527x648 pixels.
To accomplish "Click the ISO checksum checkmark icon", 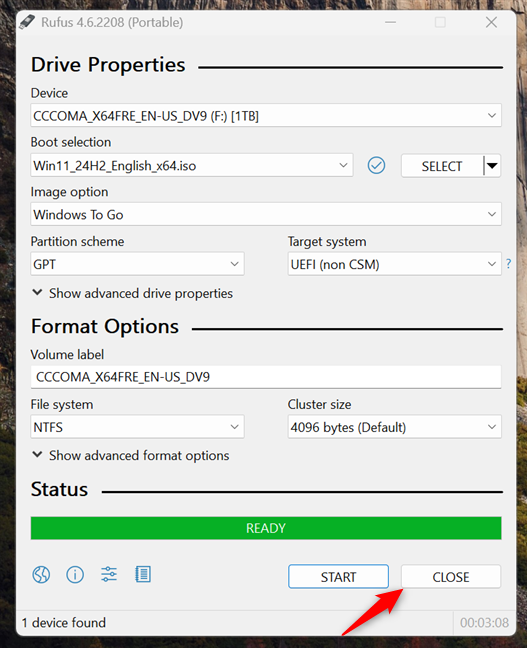I will 376,166.
